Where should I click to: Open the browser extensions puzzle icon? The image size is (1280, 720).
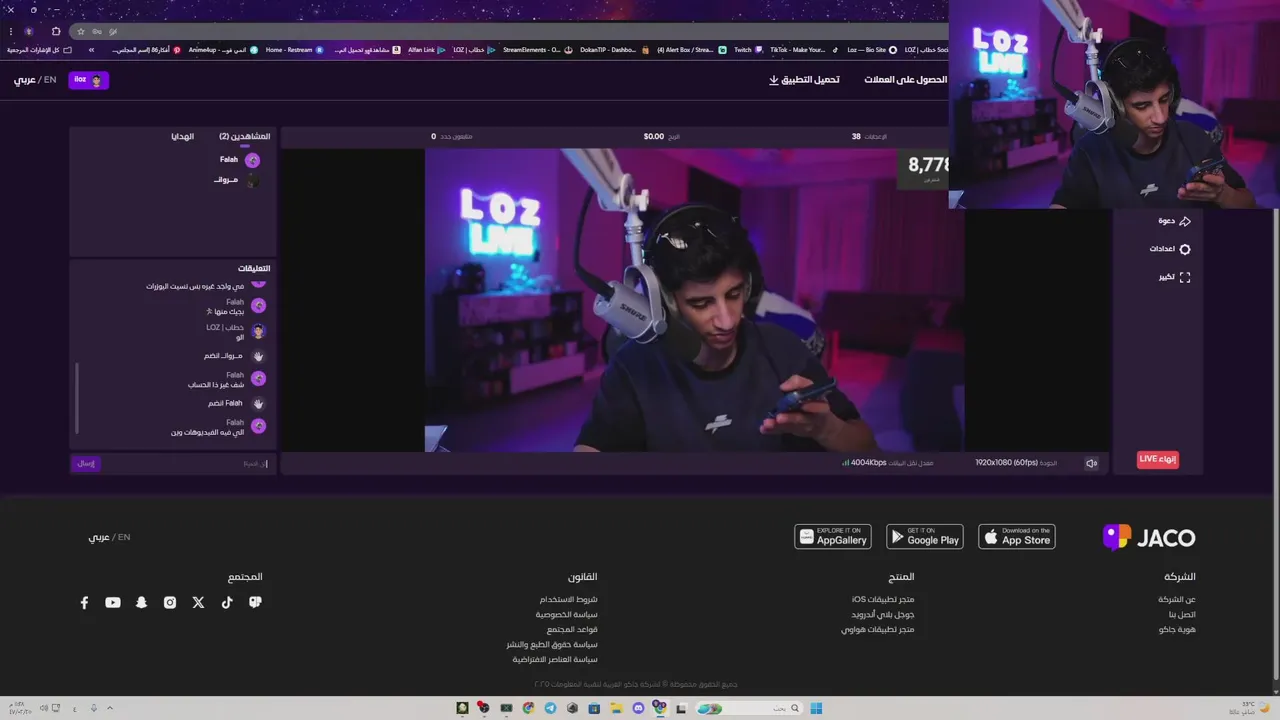pos(56,31)
